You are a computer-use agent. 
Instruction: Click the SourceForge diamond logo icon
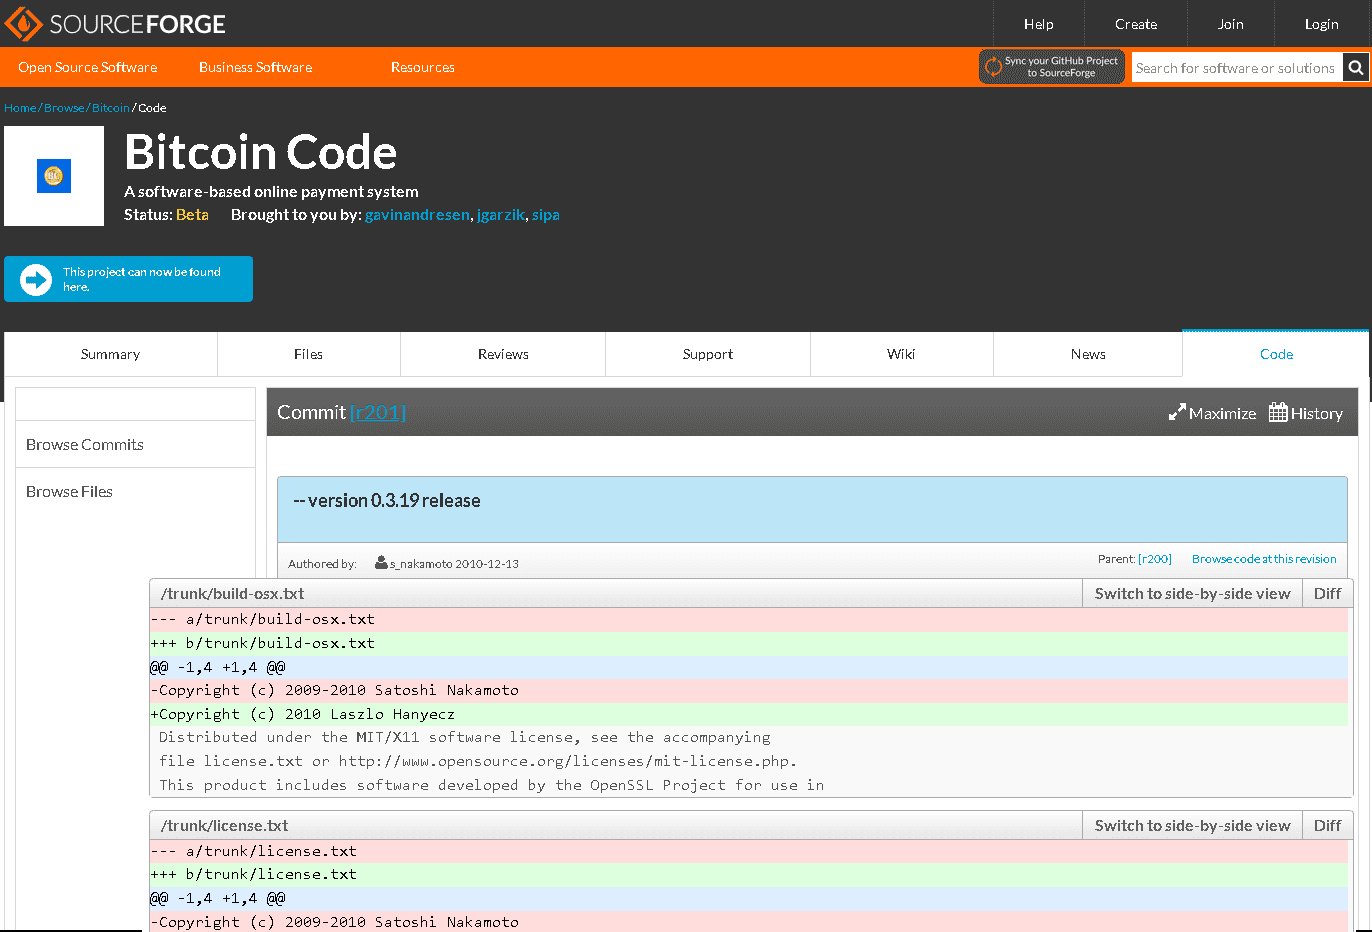tap(23, 24)
